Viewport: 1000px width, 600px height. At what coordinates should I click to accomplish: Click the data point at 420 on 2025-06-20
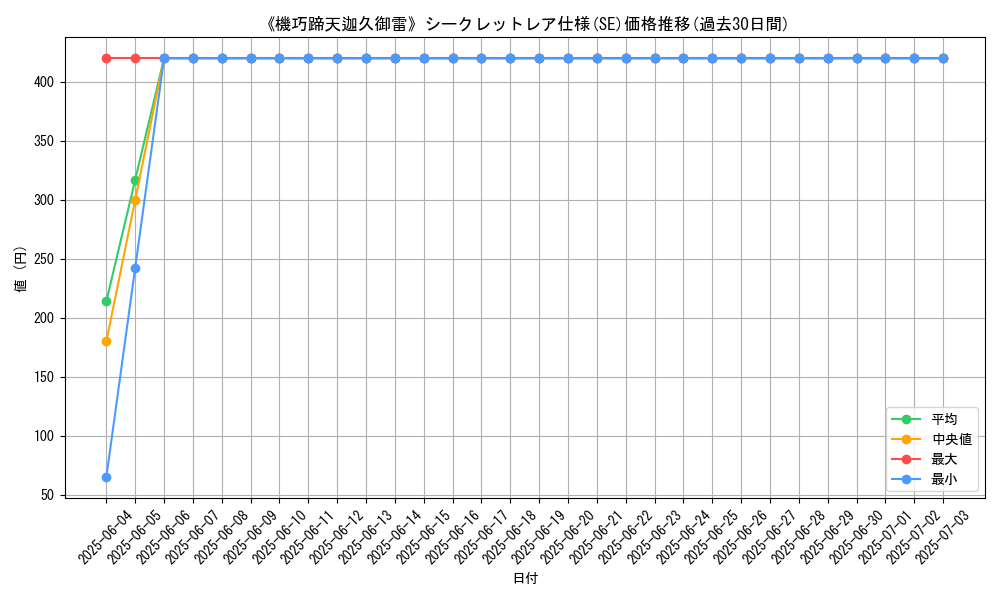[x=568, y=59]
